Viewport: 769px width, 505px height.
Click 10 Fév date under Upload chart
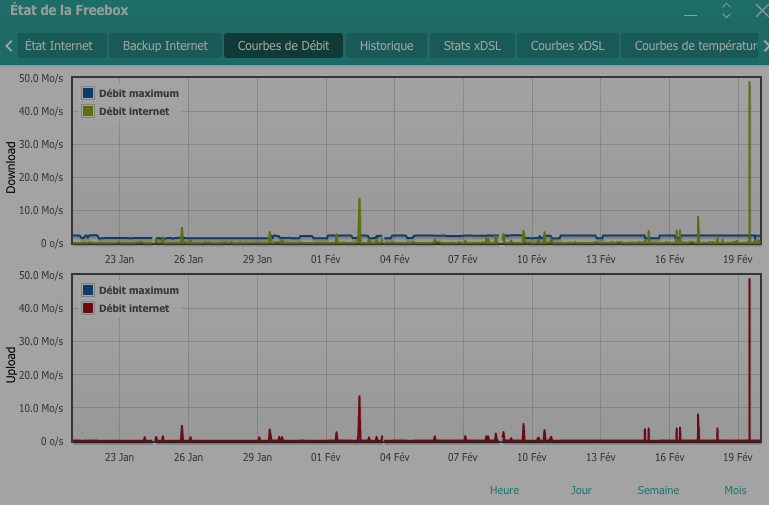531,457
